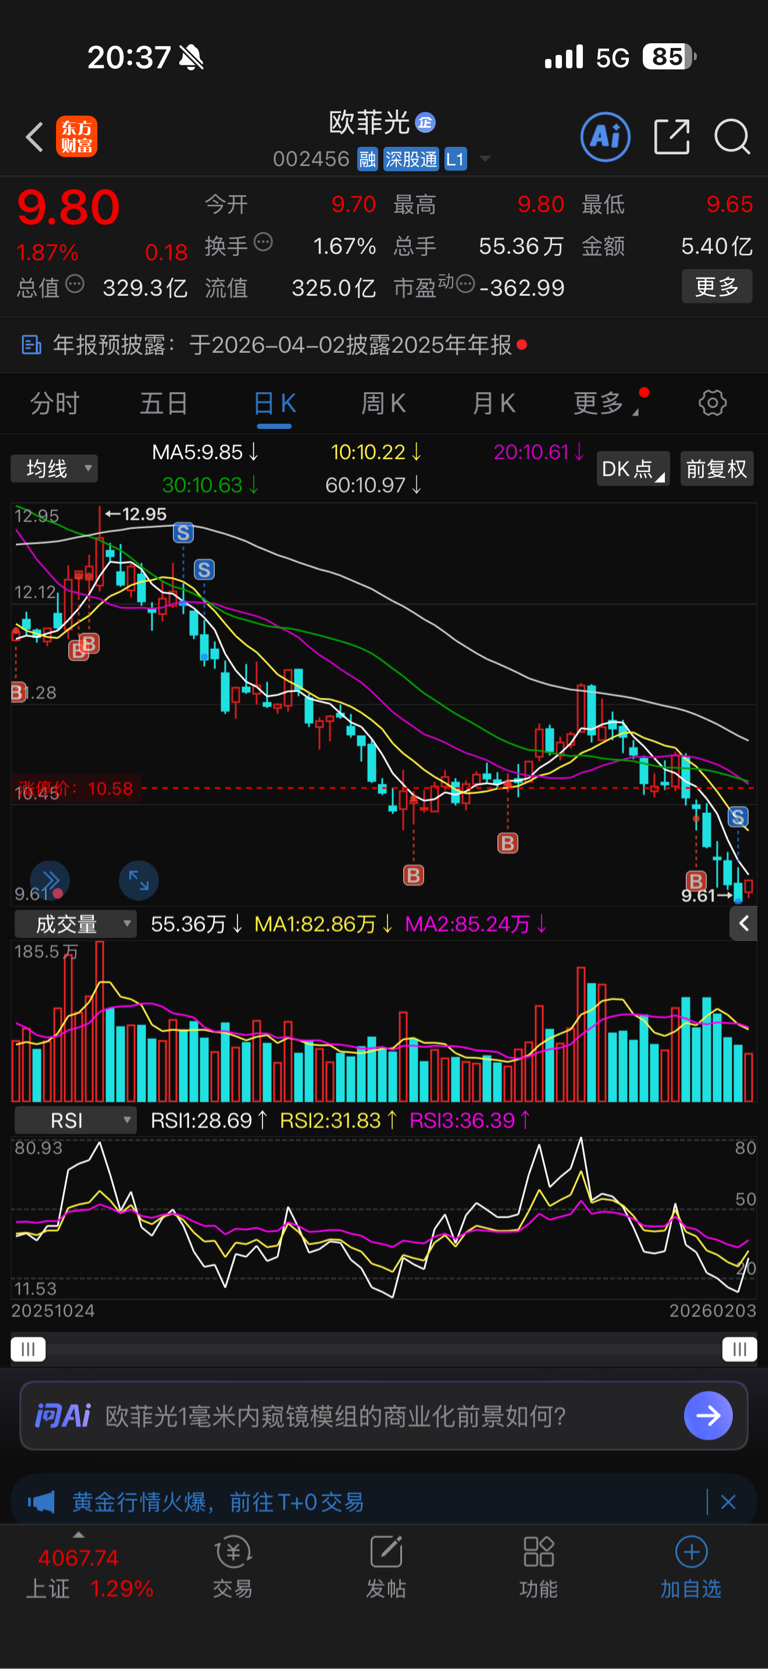Close the gold T+0 promo banner

tap(728, 1501)
